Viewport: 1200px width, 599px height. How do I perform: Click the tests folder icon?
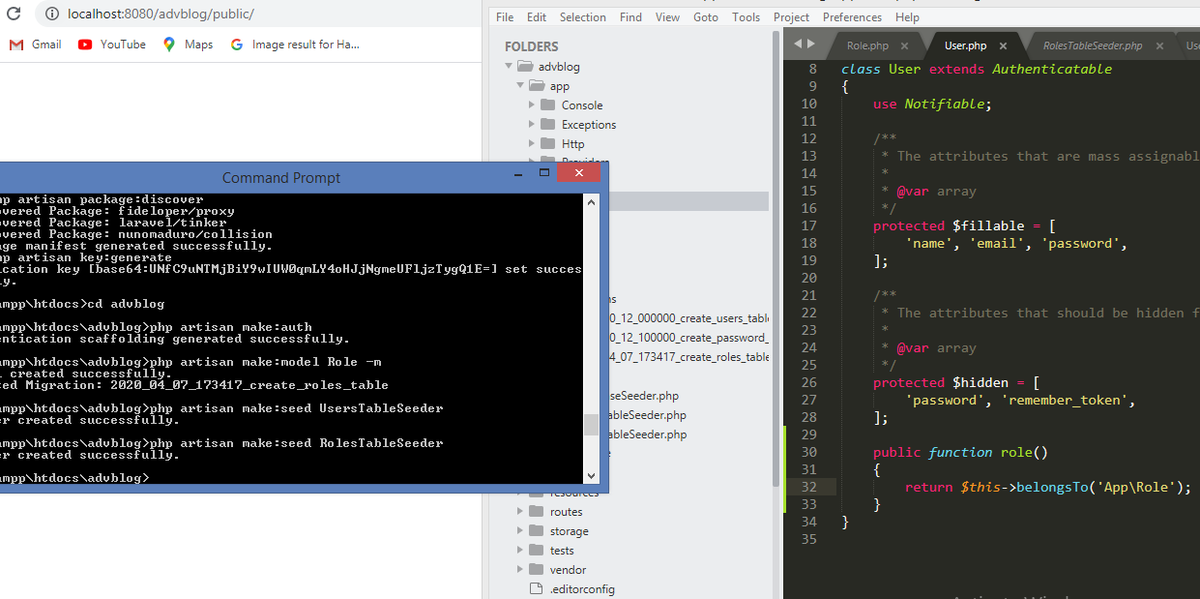click(x=536, y=550)
